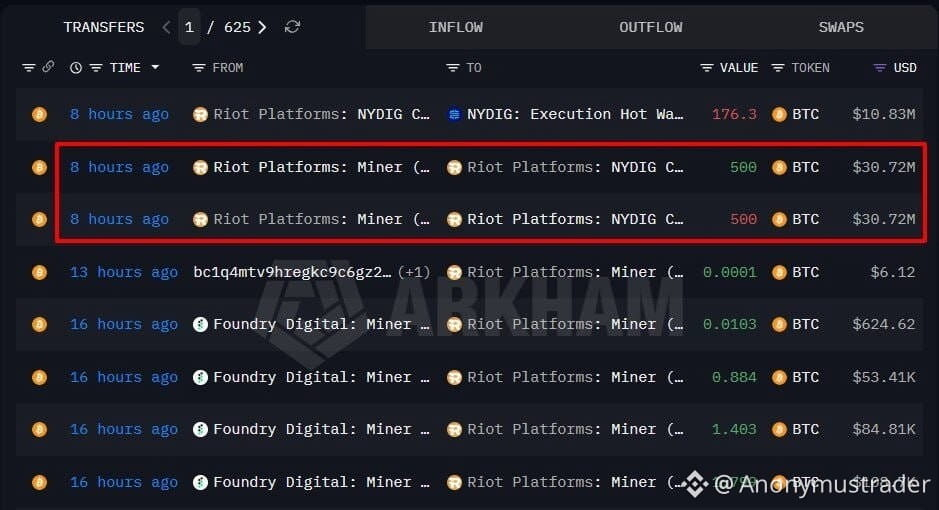
Task: Click USD amount $84.81K
Action: [884, 429]
